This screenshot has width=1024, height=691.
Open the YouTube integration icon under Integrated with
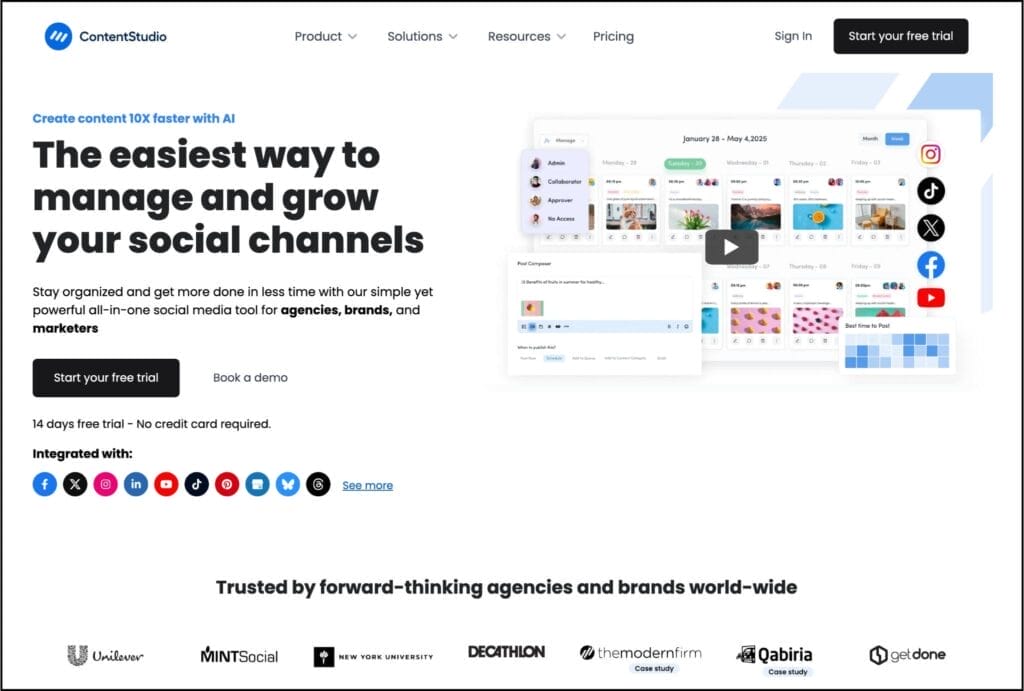point(166,485)
